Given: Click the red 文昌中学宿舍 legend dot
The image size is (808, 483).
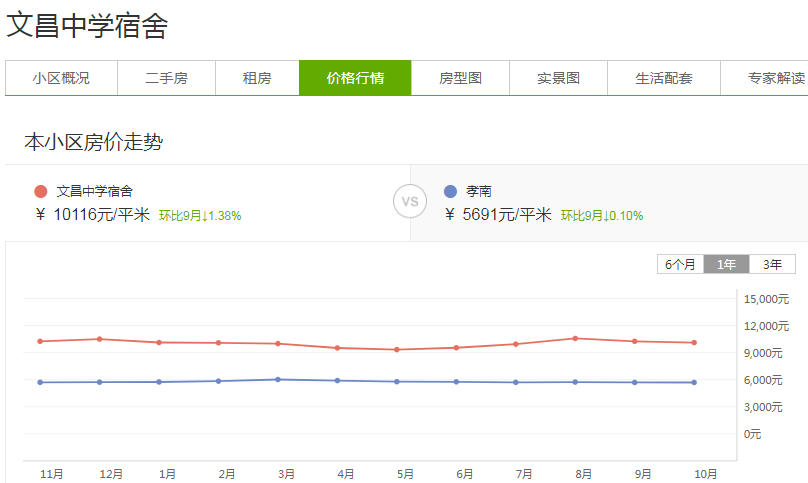Looking at the screenshot, I should 40,191.
